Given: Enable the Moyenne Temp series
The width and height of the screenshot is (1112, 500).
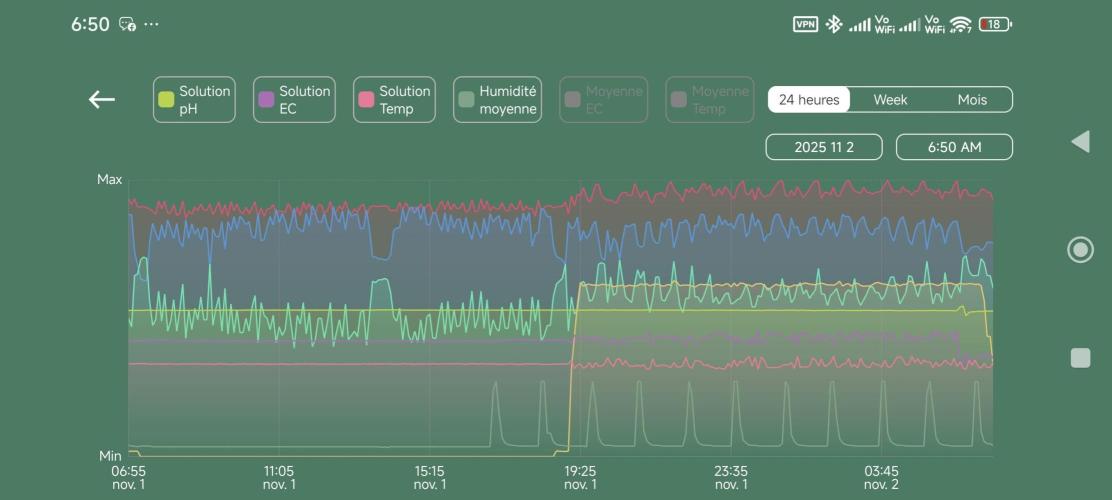Looking at the screenshot, I should click(709, 100).
